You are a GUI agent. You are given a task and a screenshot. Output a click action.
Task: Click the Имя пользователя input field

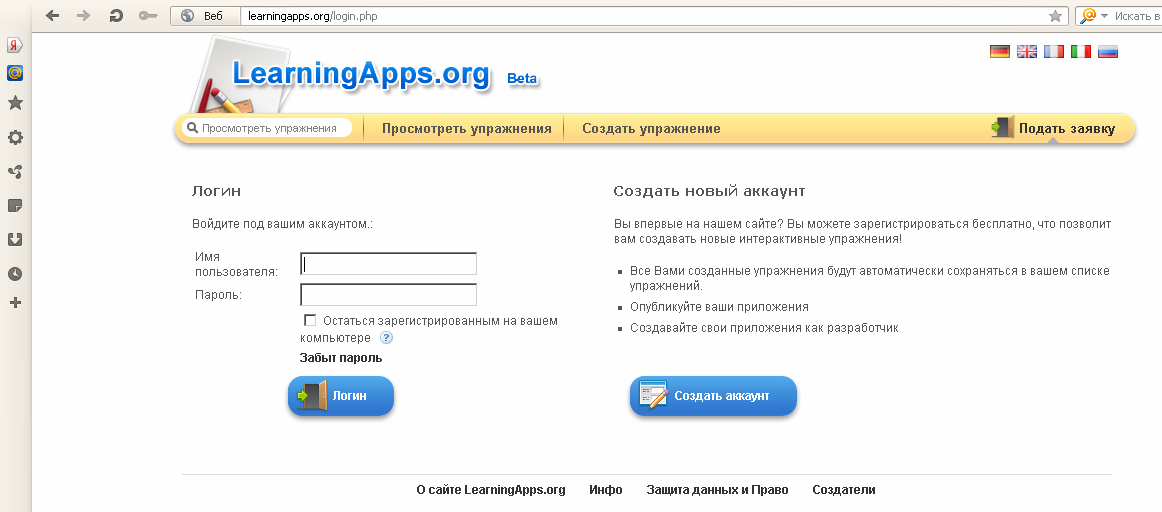[388, 264]
